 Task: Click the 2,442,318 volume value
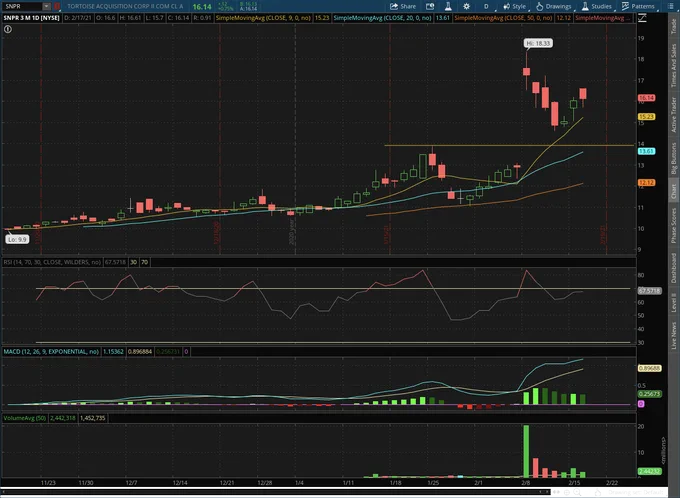(x=63, y=418)
